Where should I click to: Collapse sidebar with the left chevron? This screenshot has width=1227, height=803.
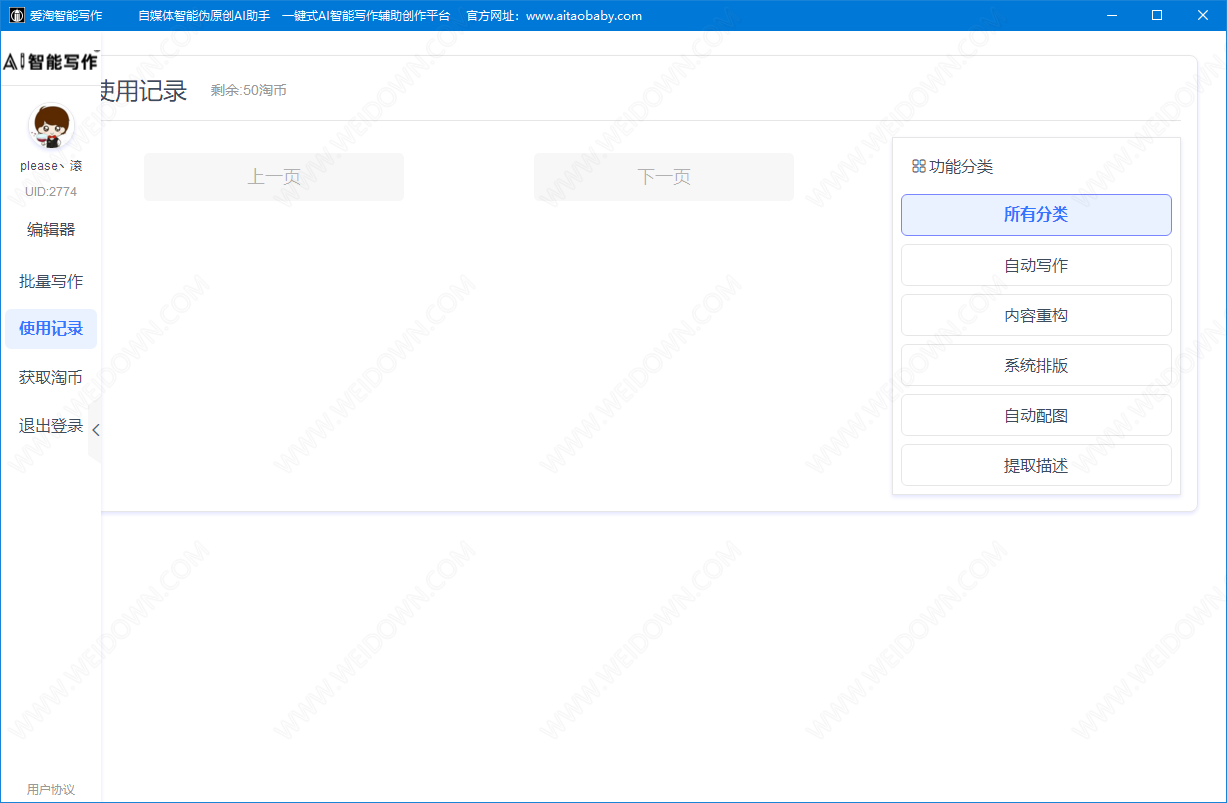(95, 430)
